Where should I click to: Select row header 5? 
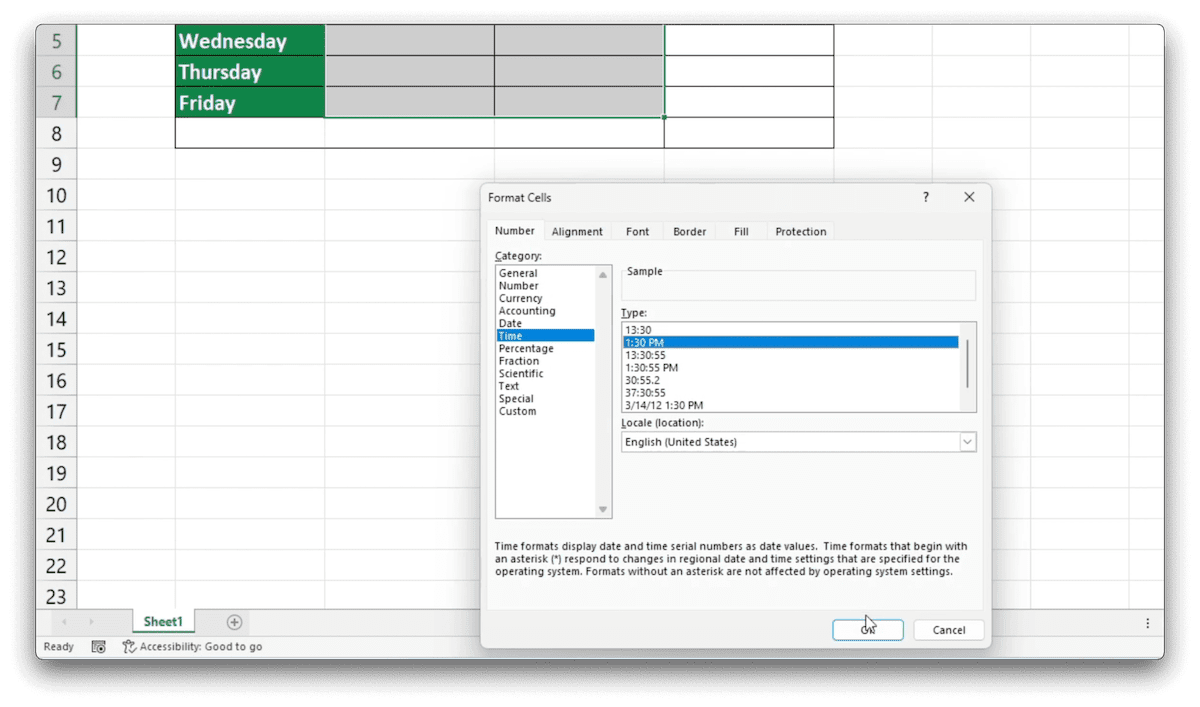pyautogui.click(x=56, y=41)
